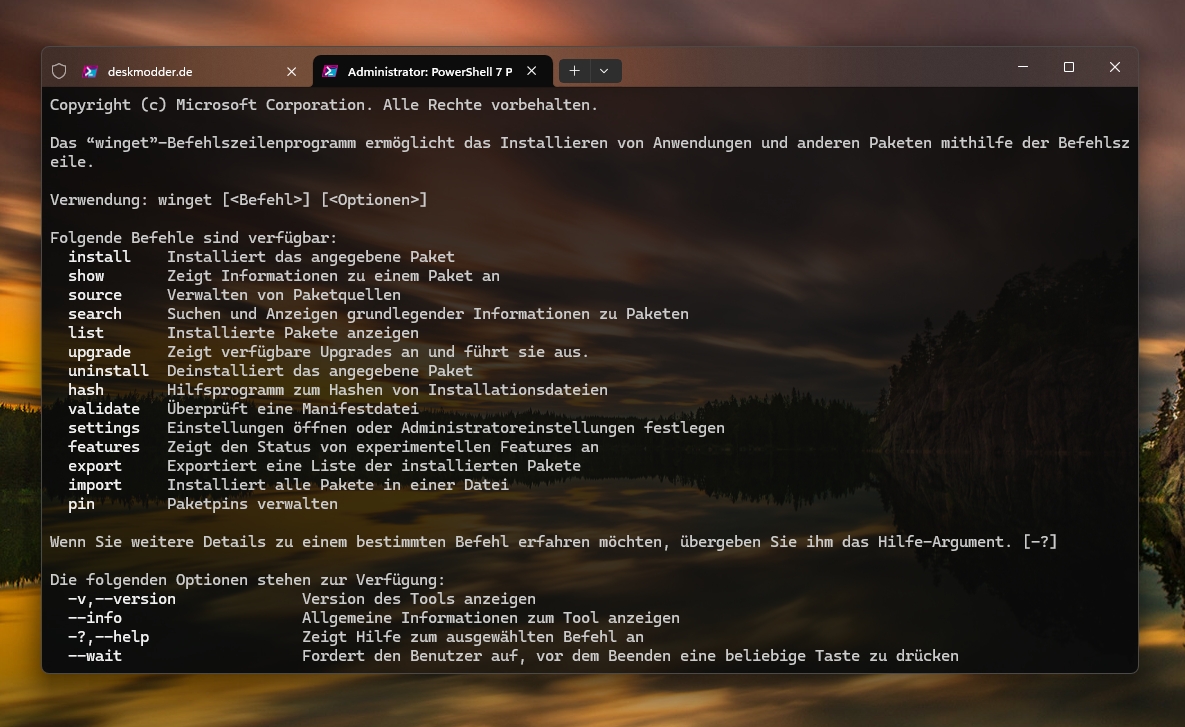This screenshot has height=727, width=1185.
Task: Click the 'show' command text
Action: 86,276
